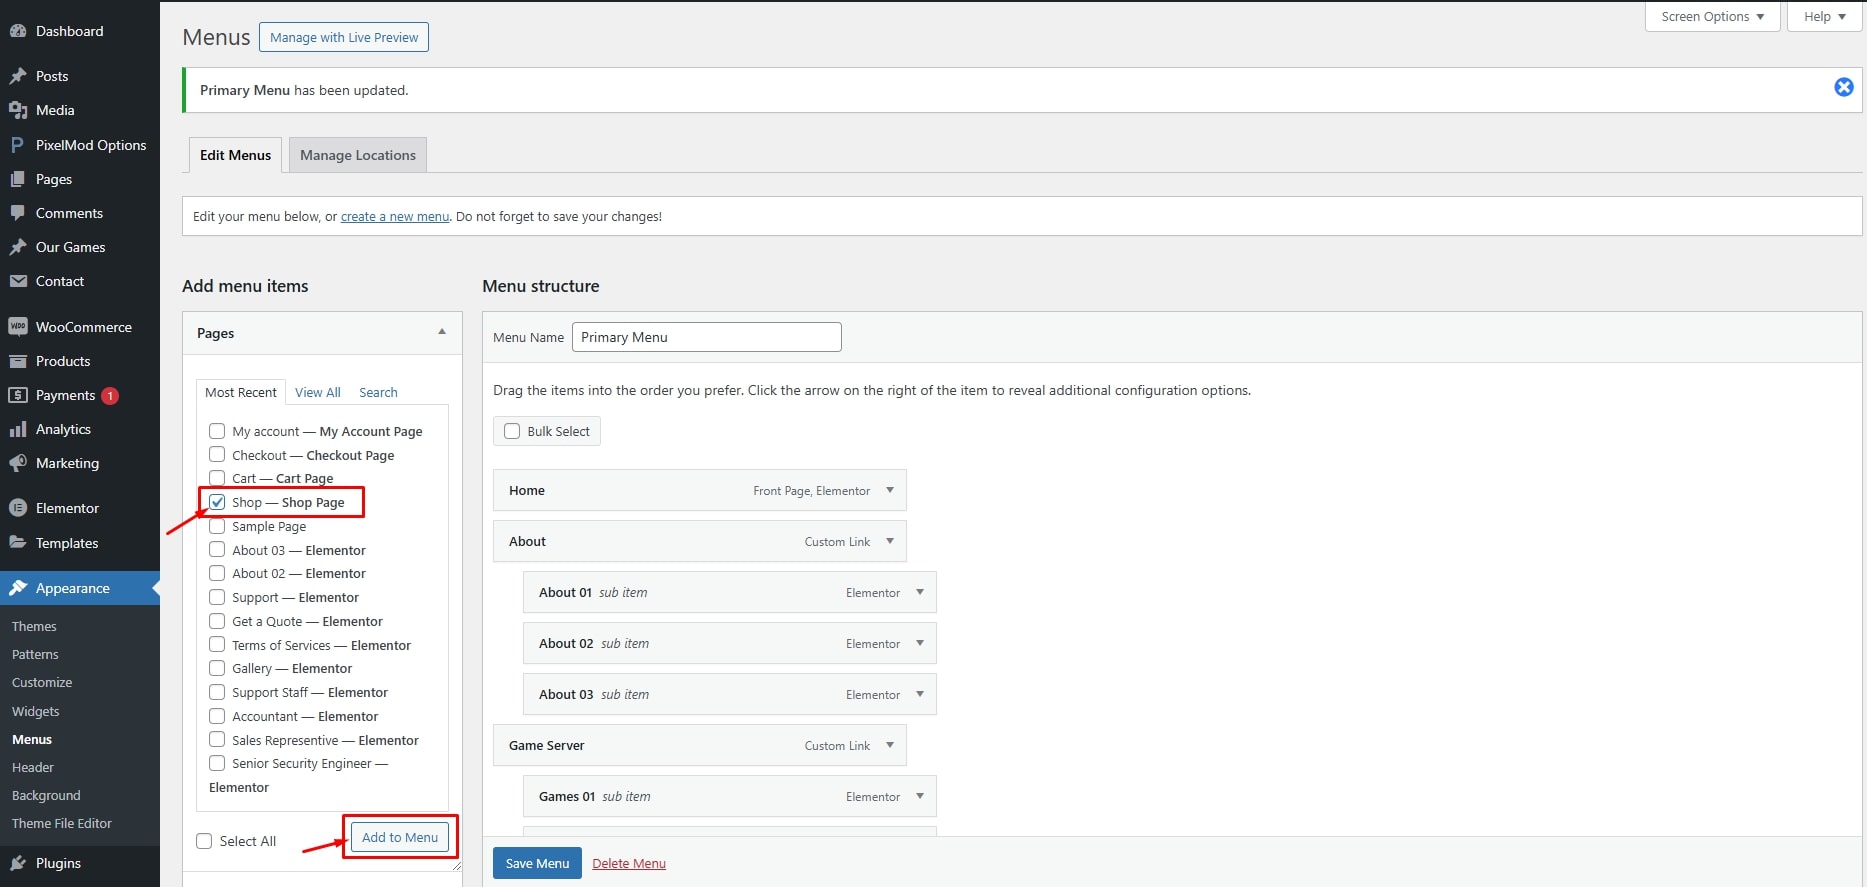
Task: Tick the Sales Representive Elementor checkbox
Action: coord(217,739)
